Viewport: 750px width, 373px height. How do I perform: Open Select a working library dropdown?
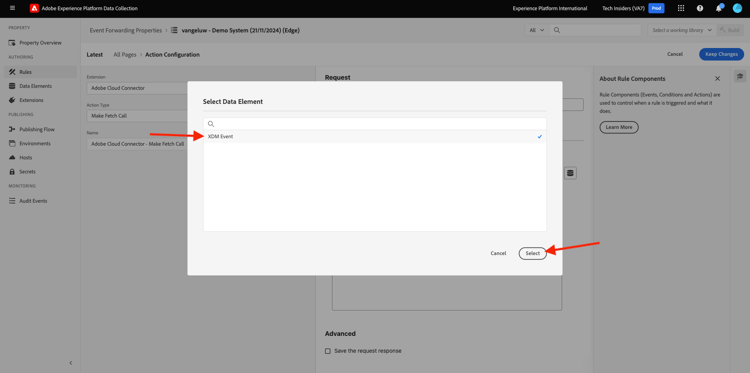pos(682,30)
